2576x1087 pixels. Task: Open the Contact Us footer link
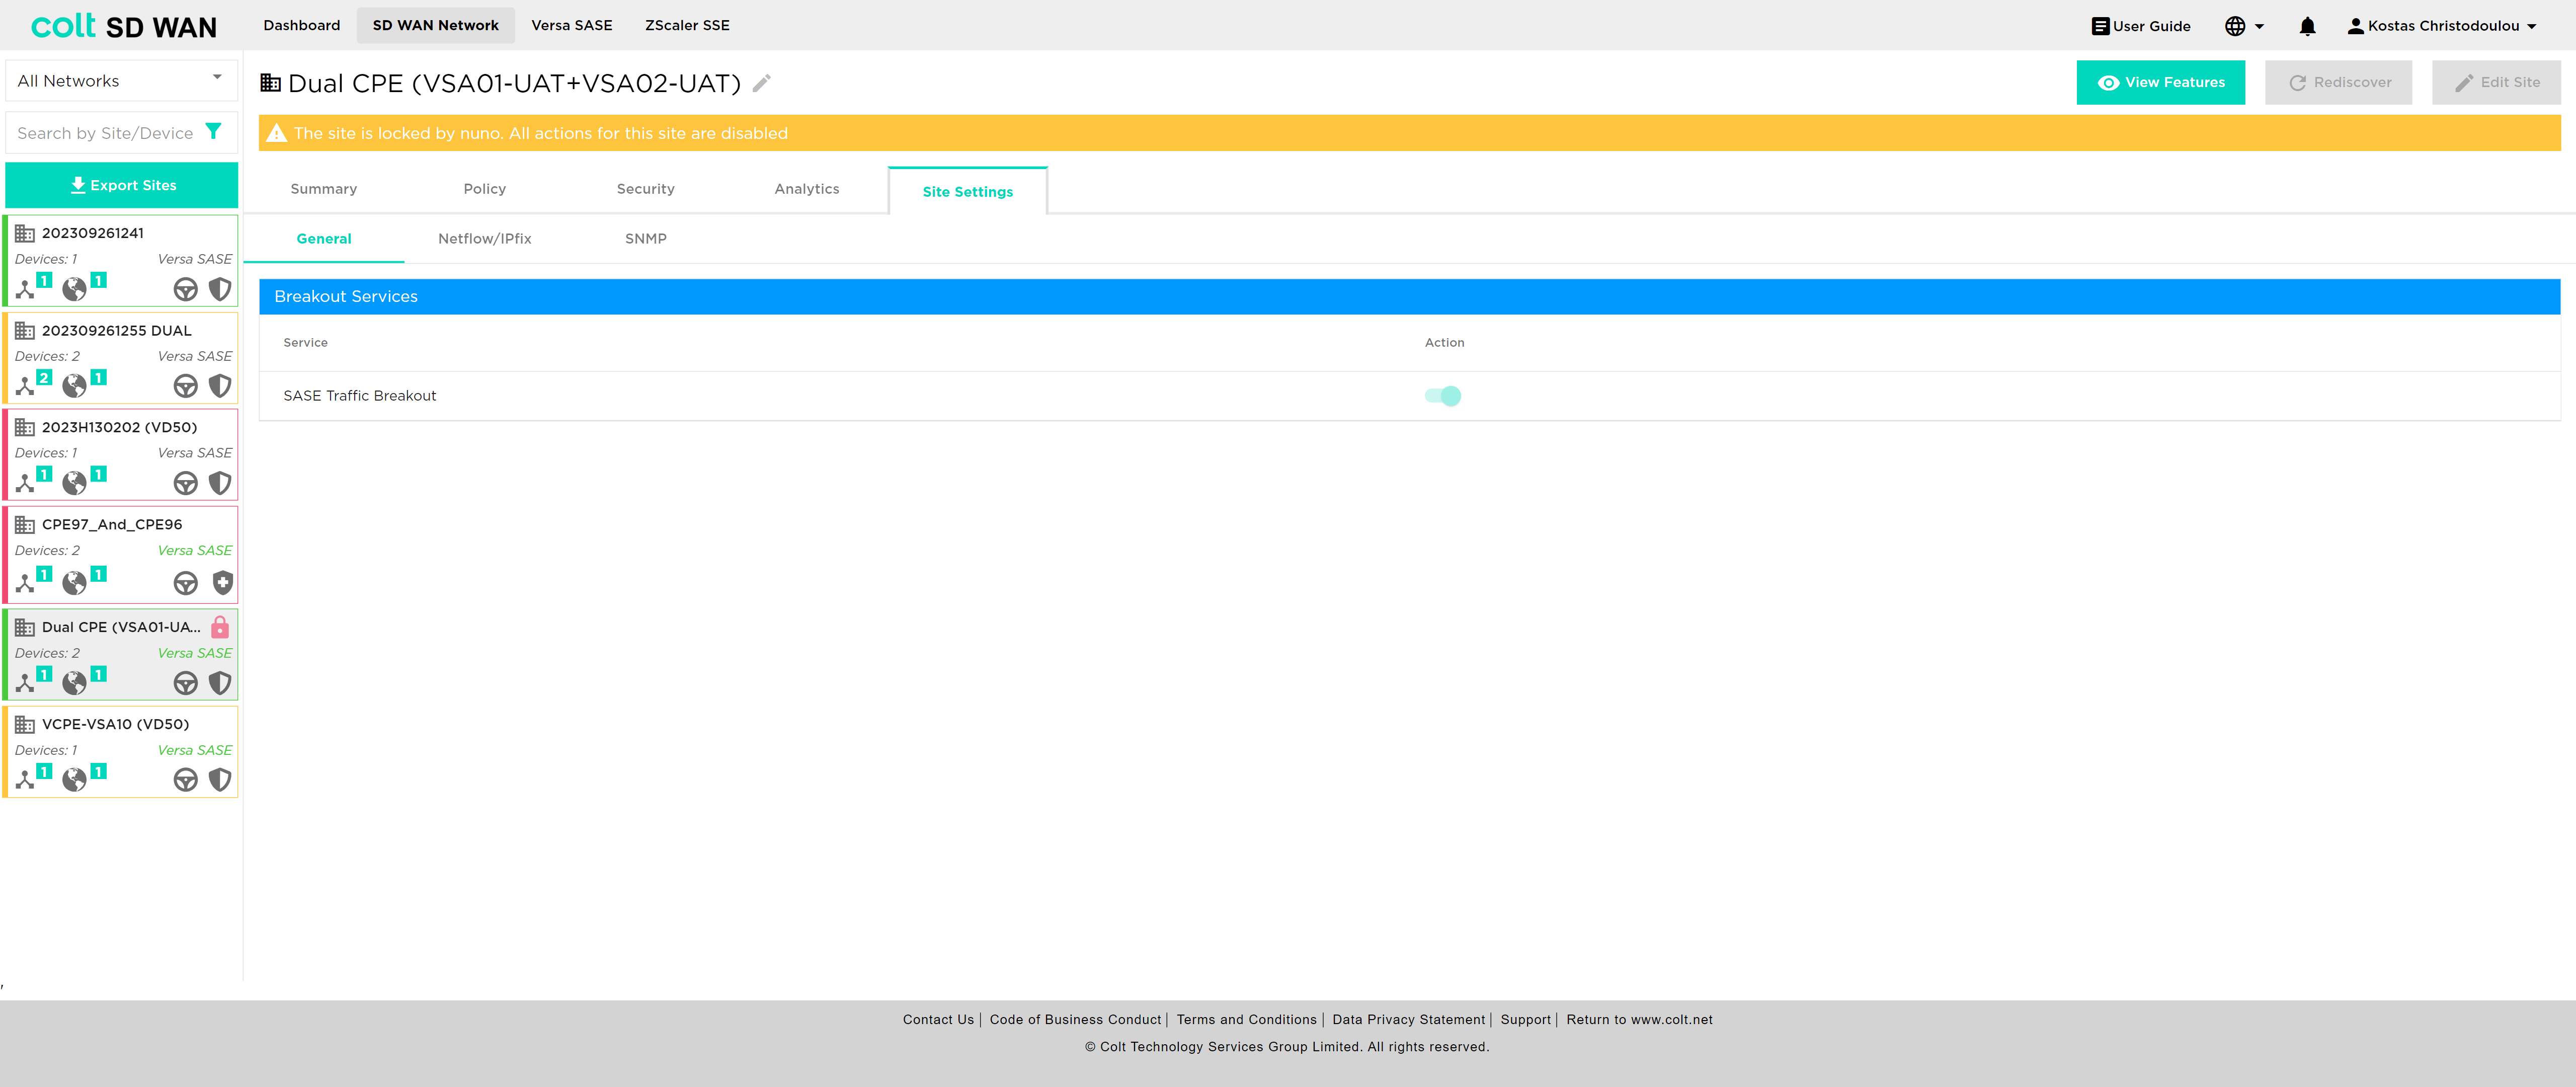[938, 1020]
